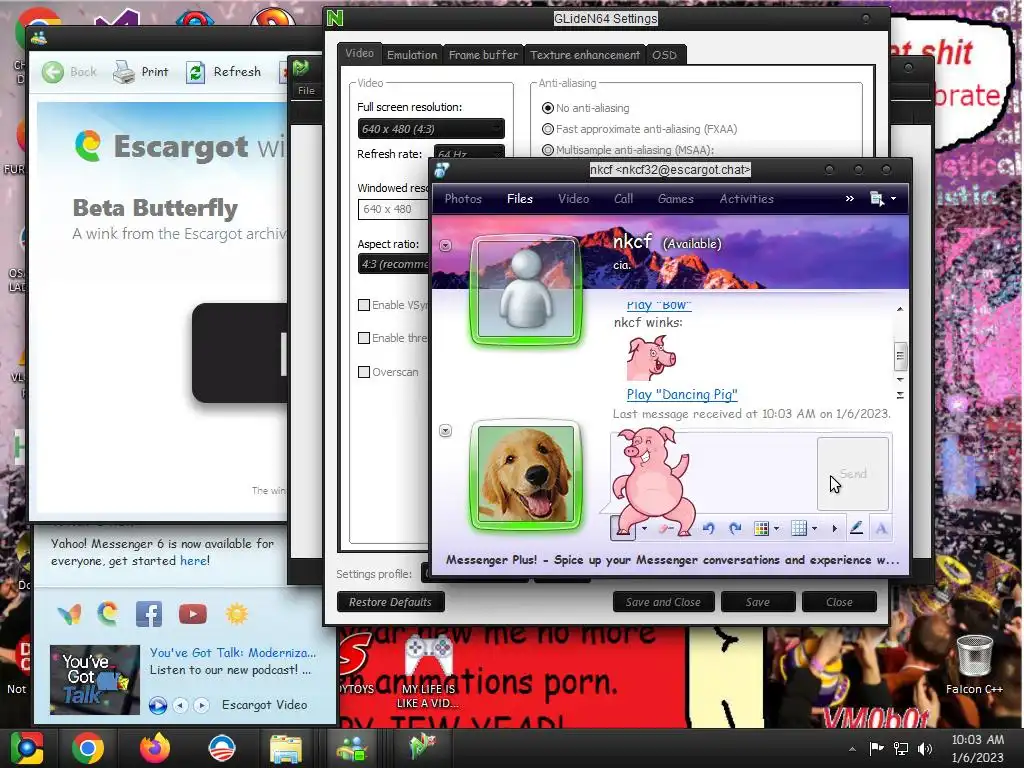Click Save and Close button

[663, 602]
